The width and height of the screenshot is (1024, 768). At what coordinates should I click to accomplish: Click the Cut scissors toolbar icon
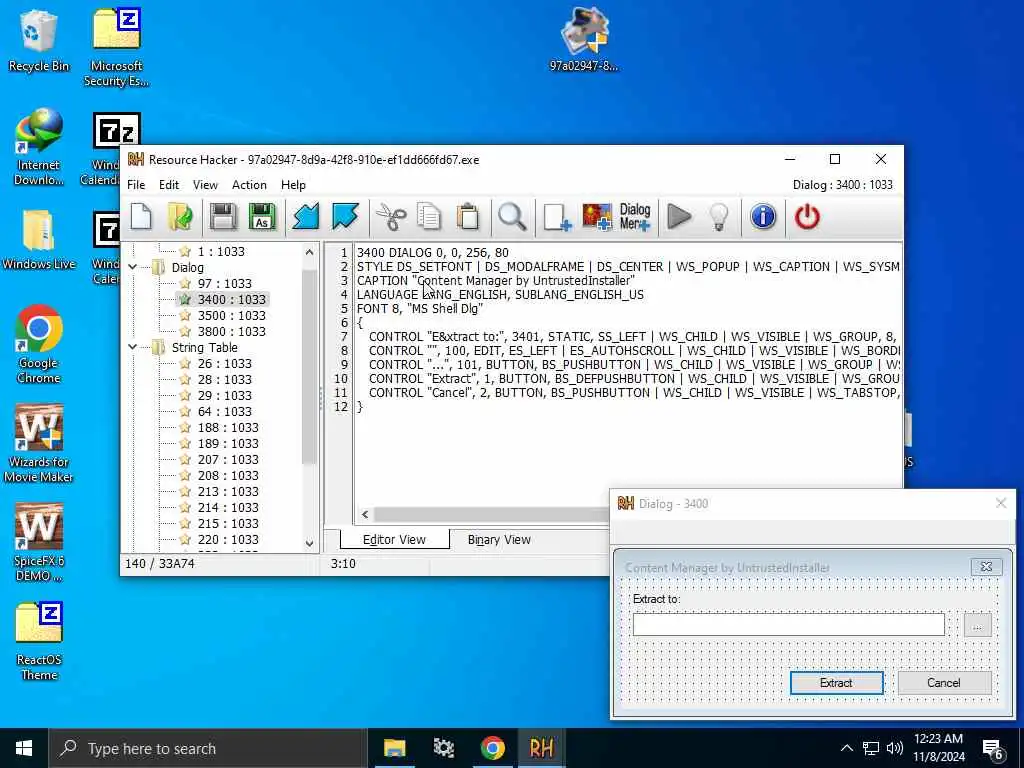click(x=391, y=217)
